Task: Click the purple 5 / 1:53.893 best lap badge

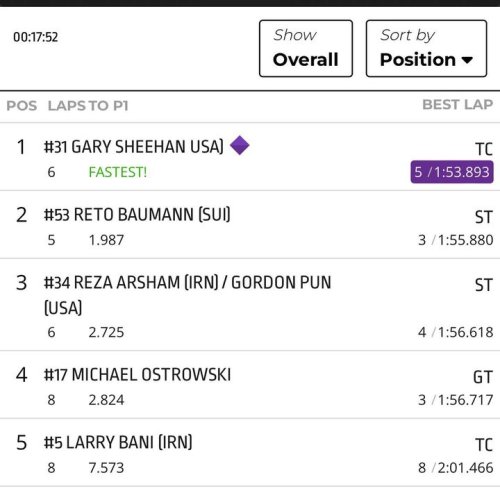Action: tap(452, 172)
